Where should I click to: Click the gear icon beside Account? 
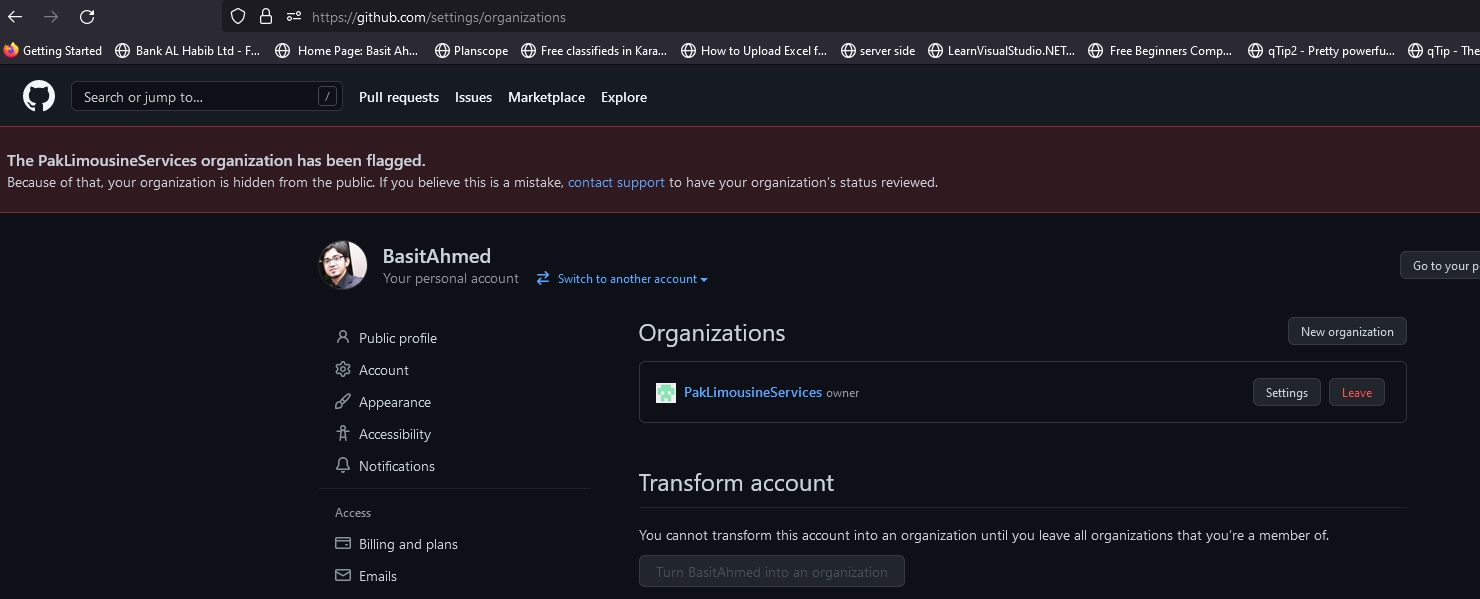click(x=343, y=369)
